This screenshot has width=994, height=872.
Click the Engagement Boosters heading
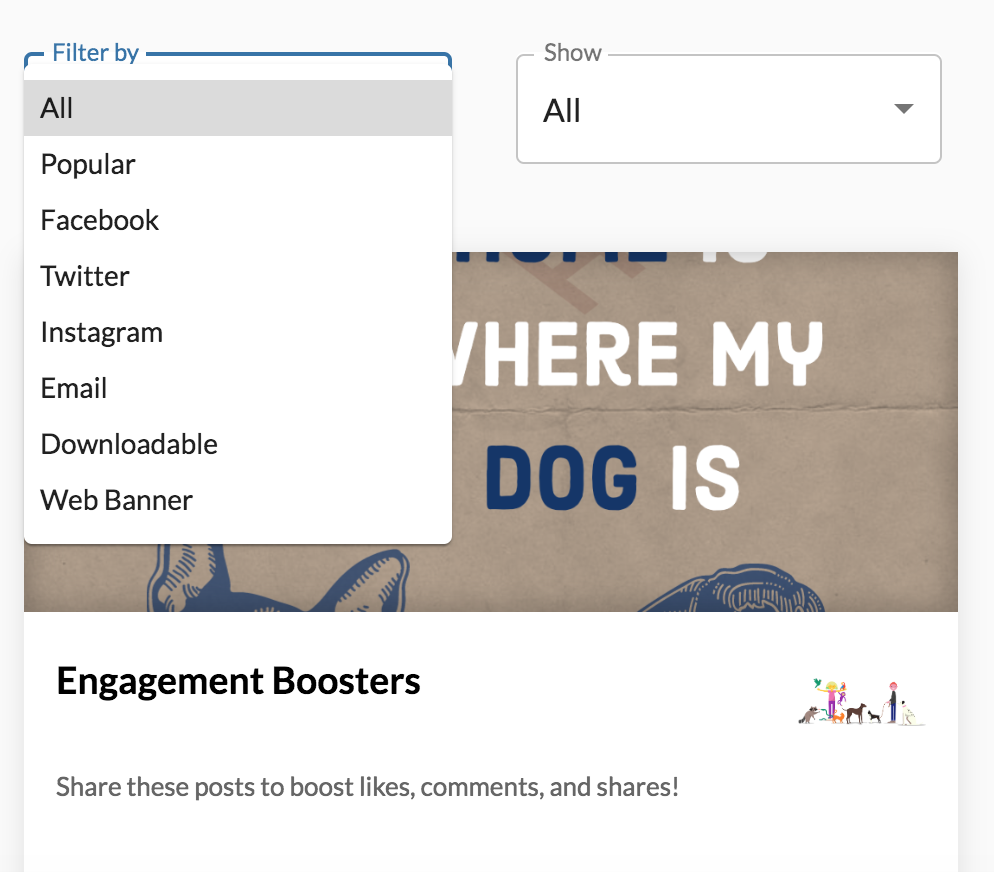238,681
